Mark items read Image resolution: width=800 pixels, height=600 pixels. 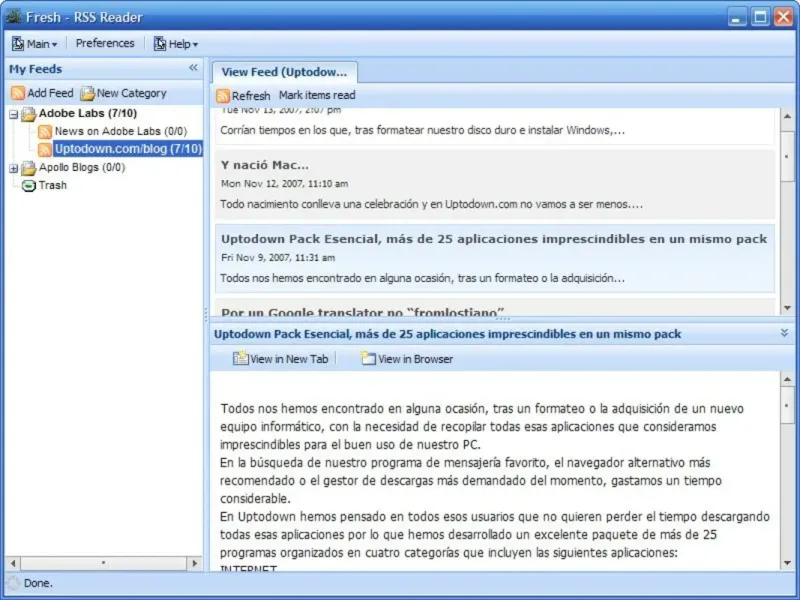(x=317, y=95)
